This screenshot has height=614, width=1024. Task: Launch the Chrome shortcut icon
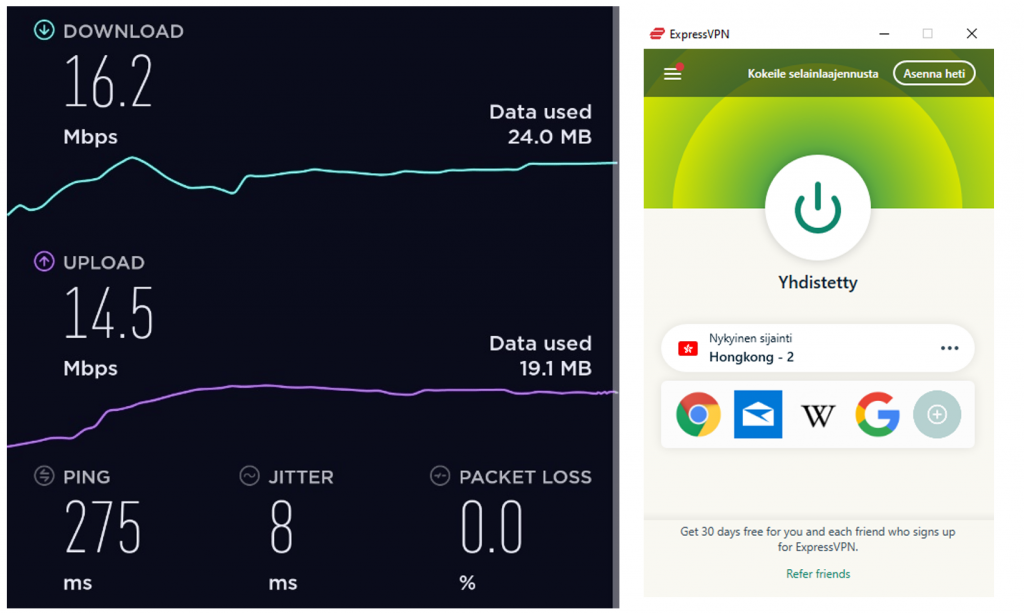[x=698, y=414]
